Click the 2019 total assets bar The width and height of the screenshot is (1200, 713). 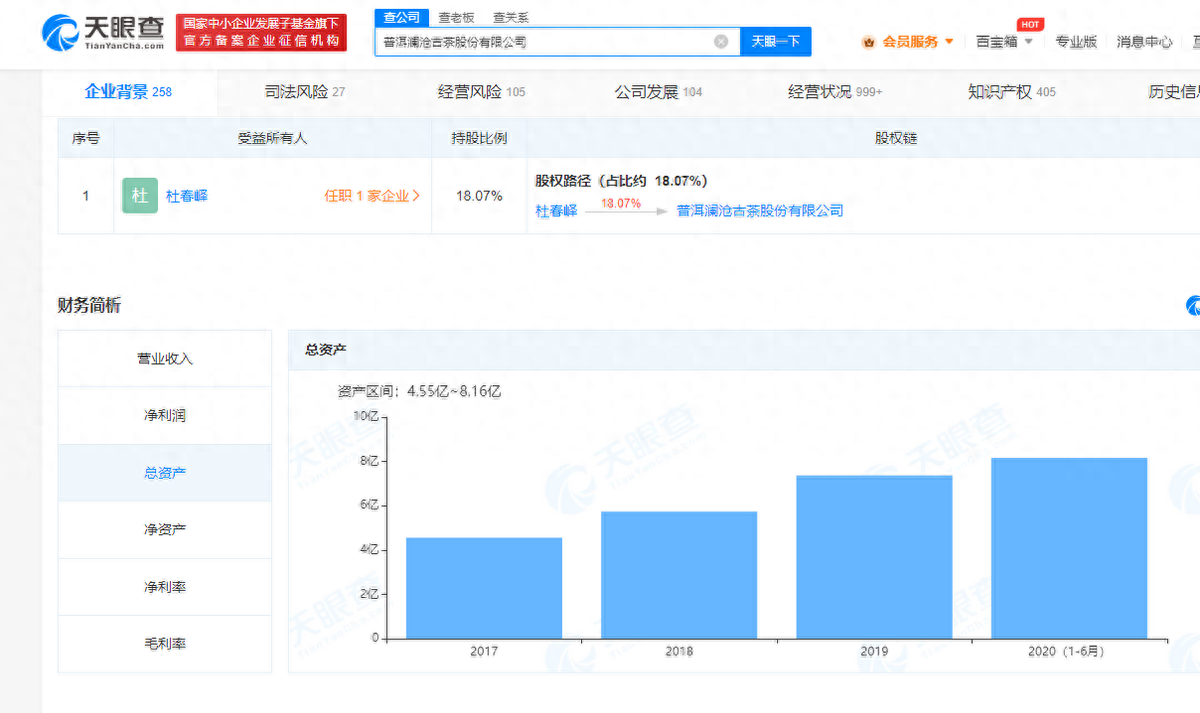pyautogui.click(x=874, y=556)
